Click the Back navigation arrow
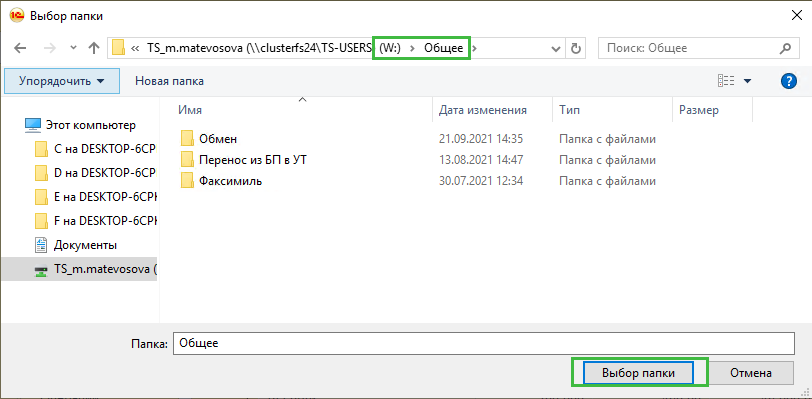 point(20,48)
